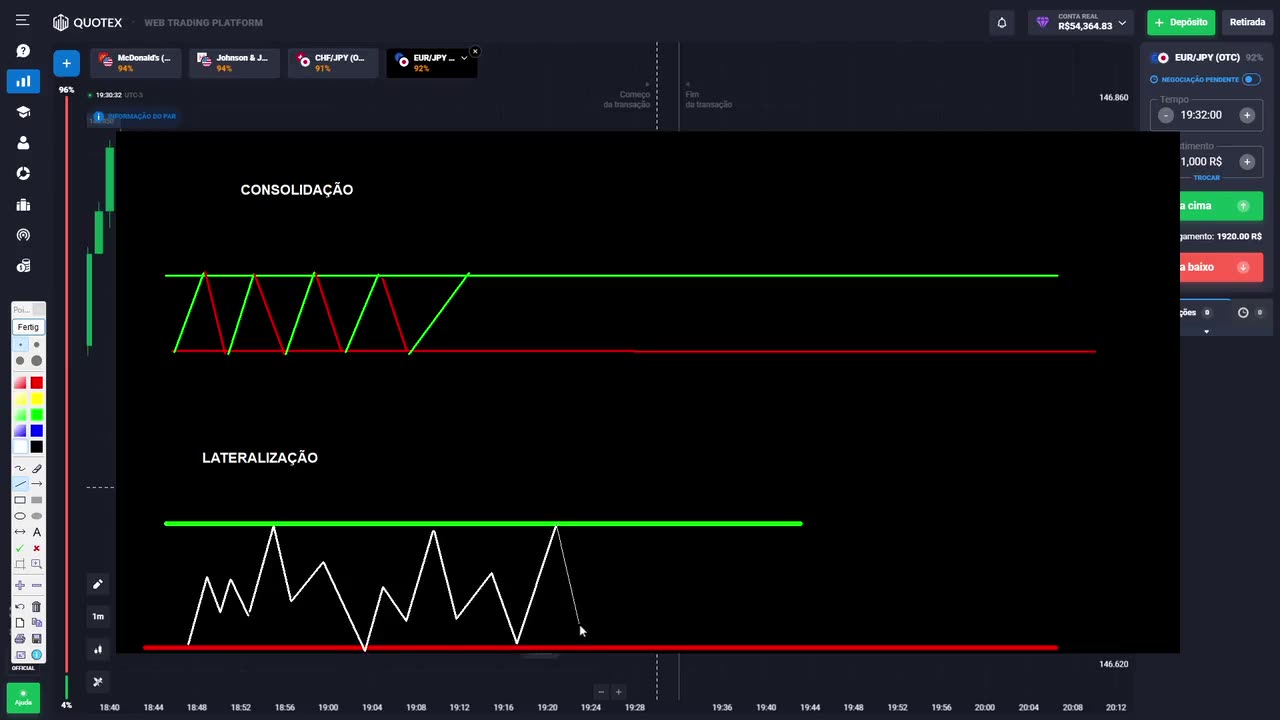Screen dimensions: 1280x720
Task: Select the text 'A' tool
Action: pos(37,532)
